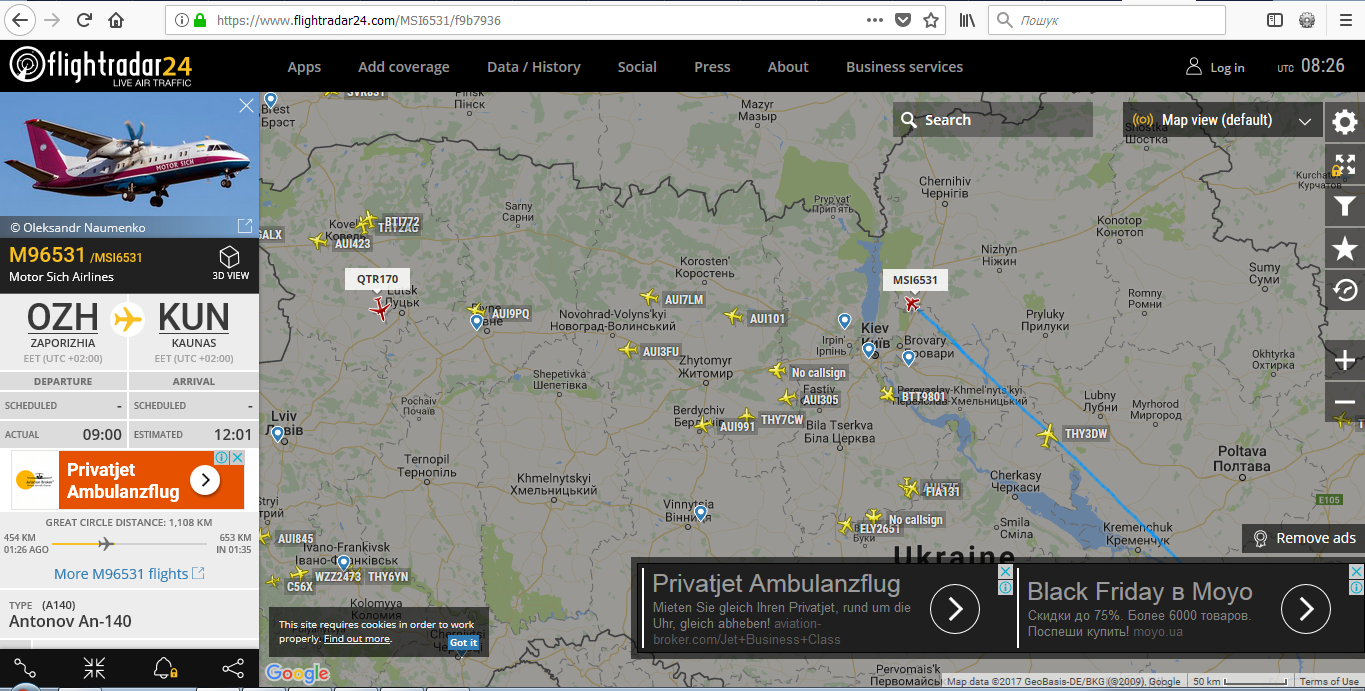Open the Apps menu item
1365x691 pixels.
304,67
